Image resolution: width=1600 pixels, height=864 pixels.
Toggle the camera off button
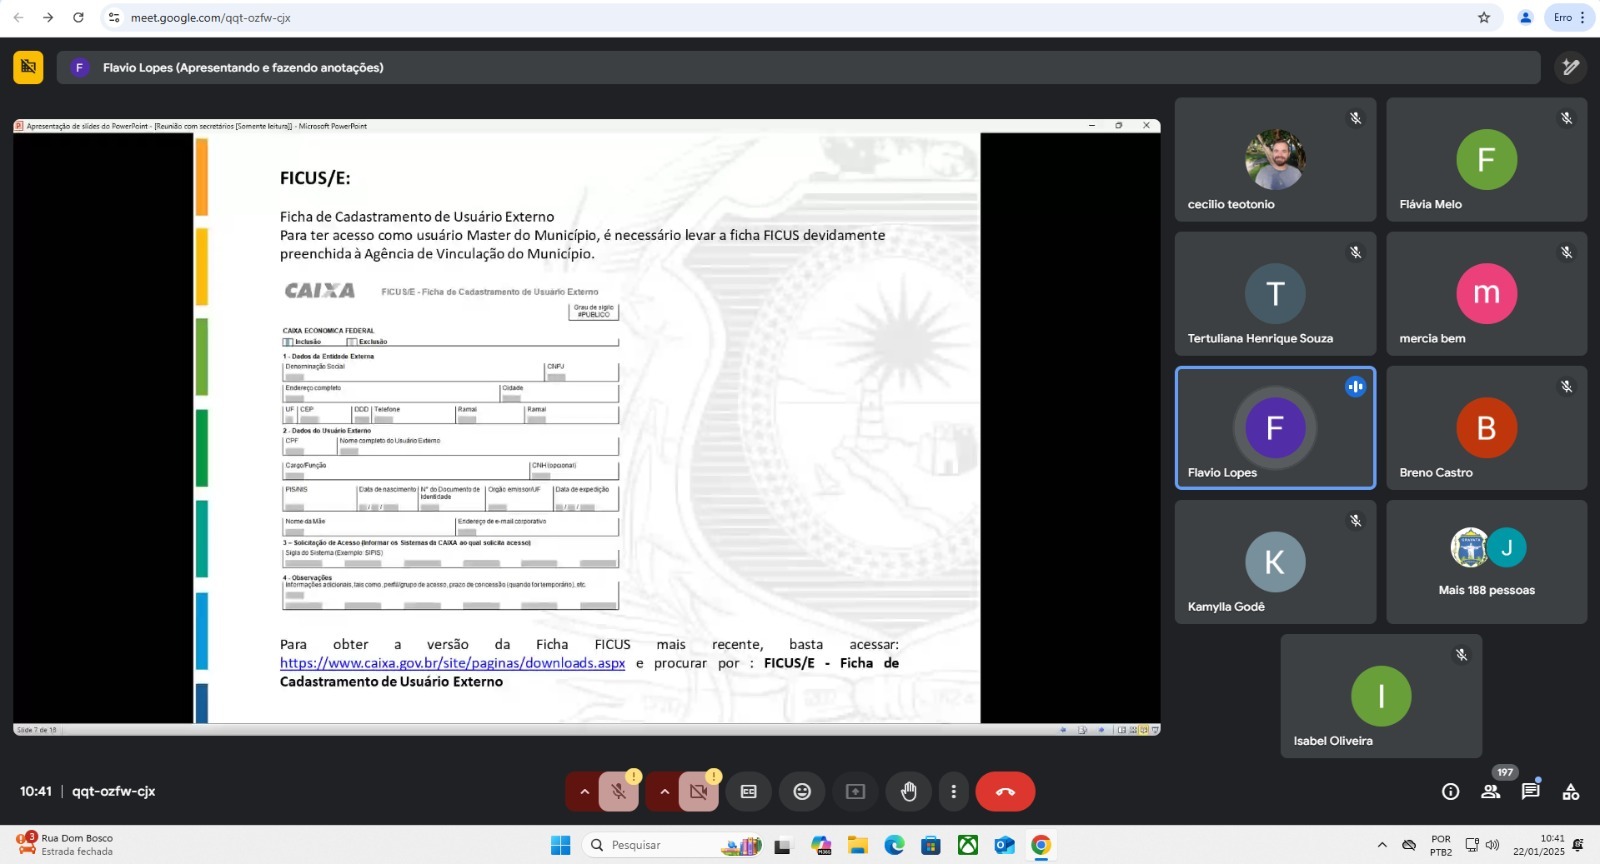click(699, 792)
